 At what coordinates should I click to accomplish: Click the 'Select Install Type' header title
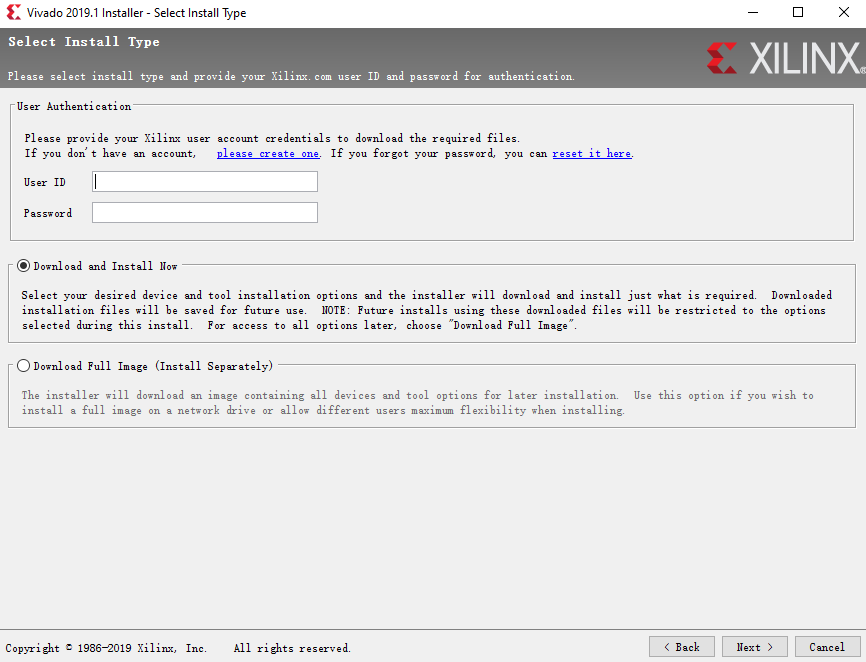[x=84, y=42]
